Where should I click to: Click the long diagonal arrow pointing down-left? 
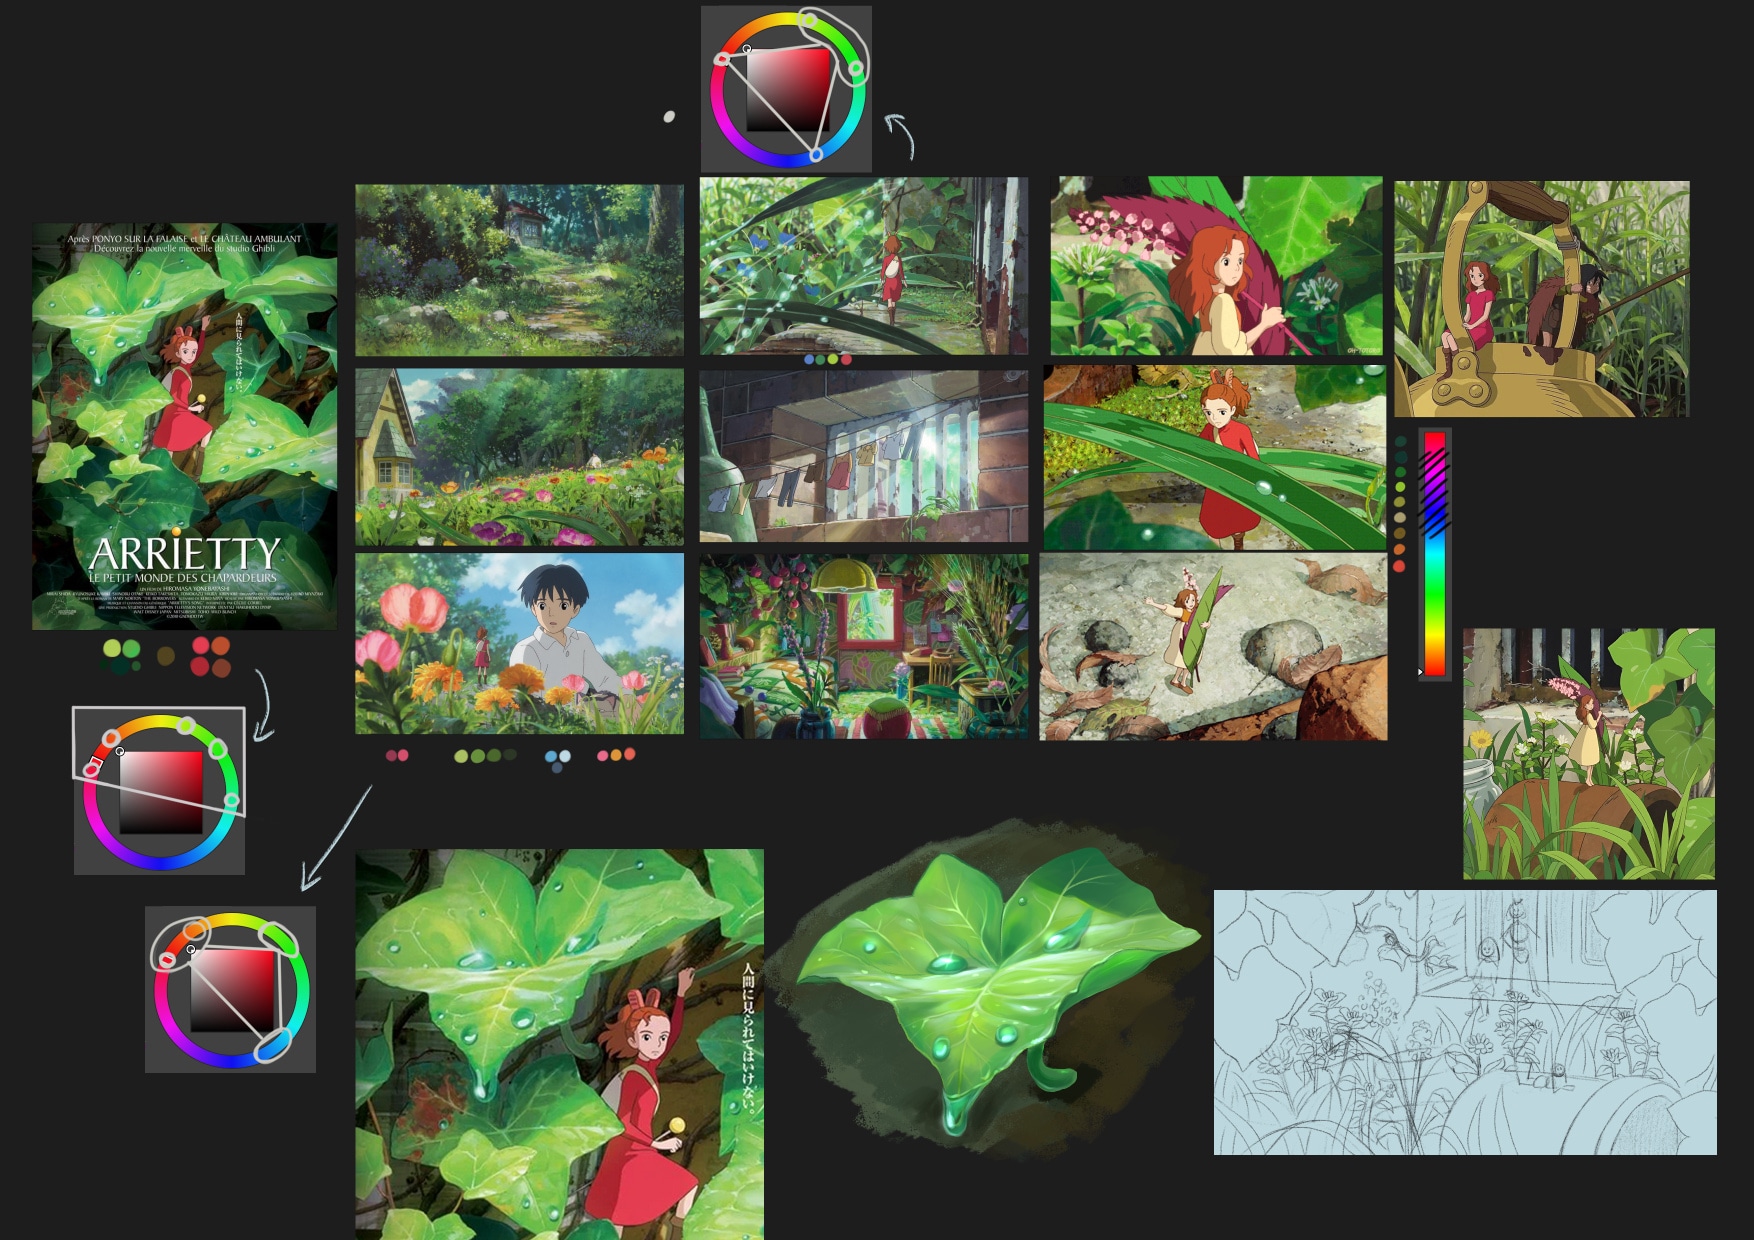pos(336,838)
